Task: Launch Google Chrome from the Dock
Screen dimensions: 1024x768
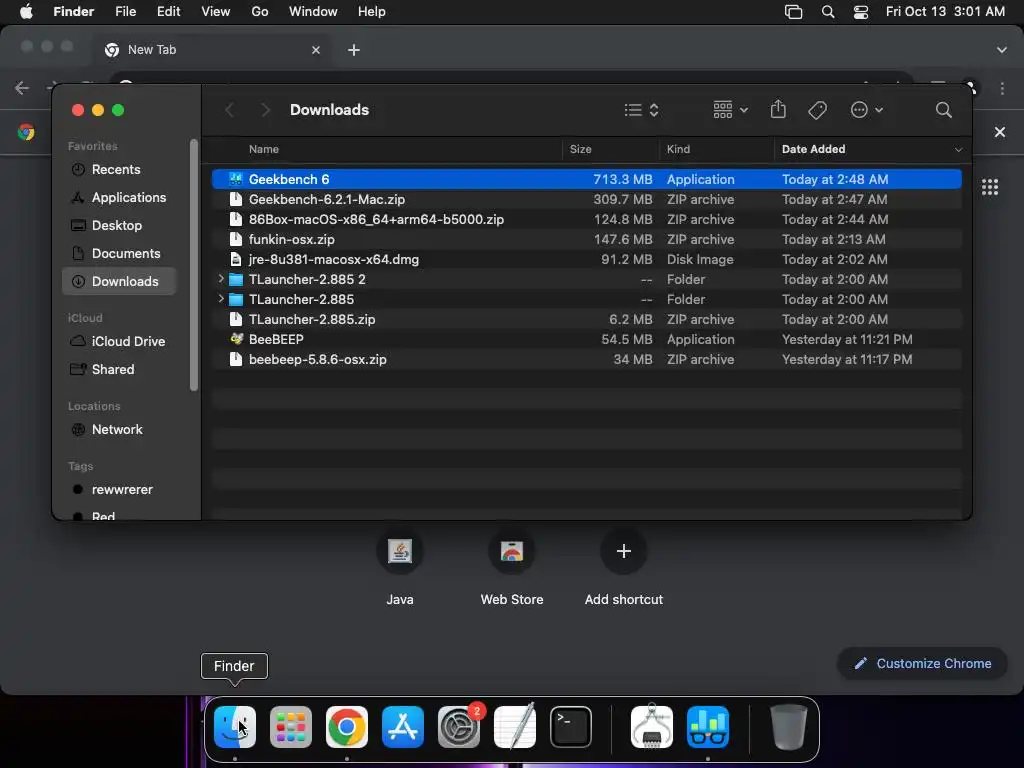Action: tap(347, 727)
